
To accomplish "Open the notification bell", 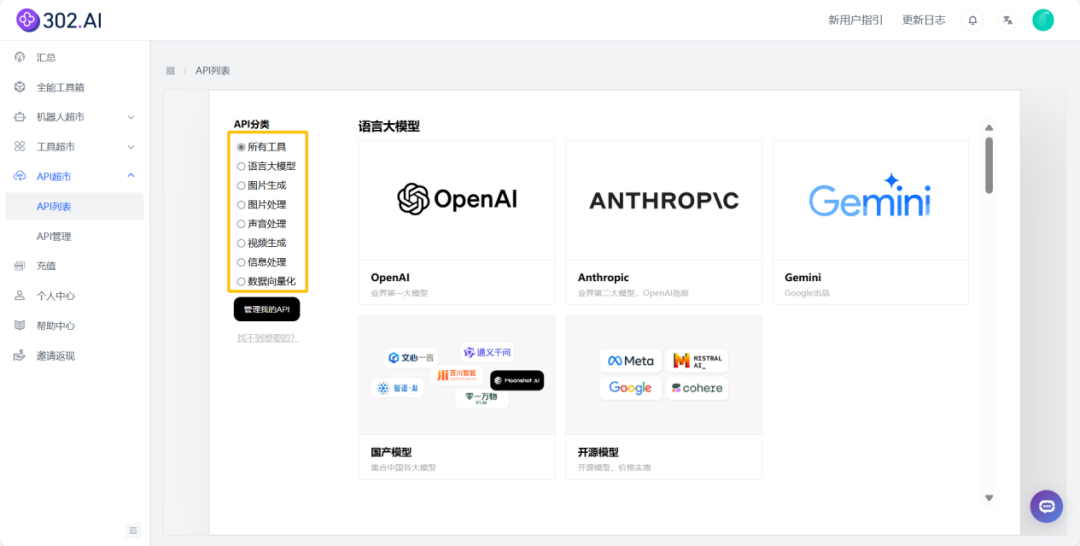I will [973, 20].
